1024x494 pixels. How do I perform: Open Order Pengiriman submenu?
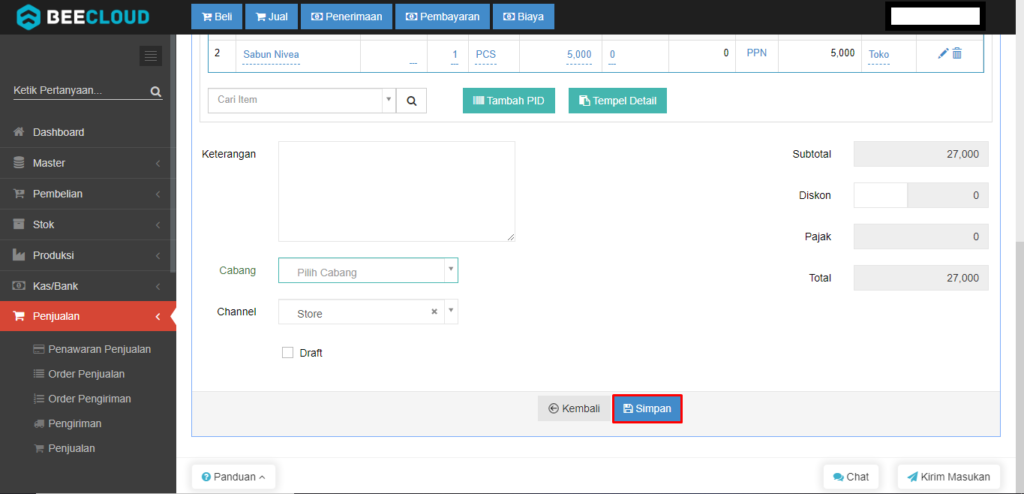tap(82, 399)
